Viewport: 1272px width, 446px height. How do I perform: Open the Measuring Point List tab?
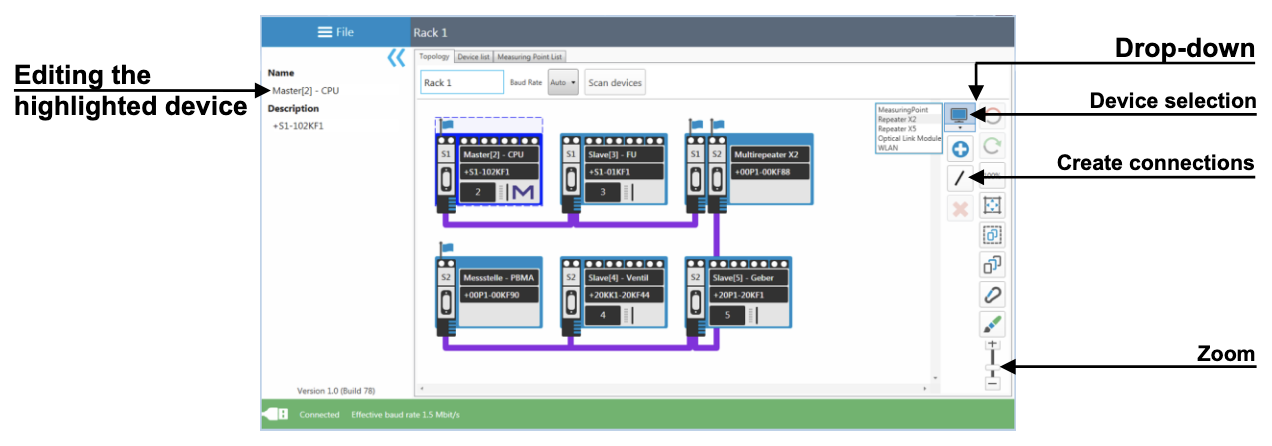529,57
